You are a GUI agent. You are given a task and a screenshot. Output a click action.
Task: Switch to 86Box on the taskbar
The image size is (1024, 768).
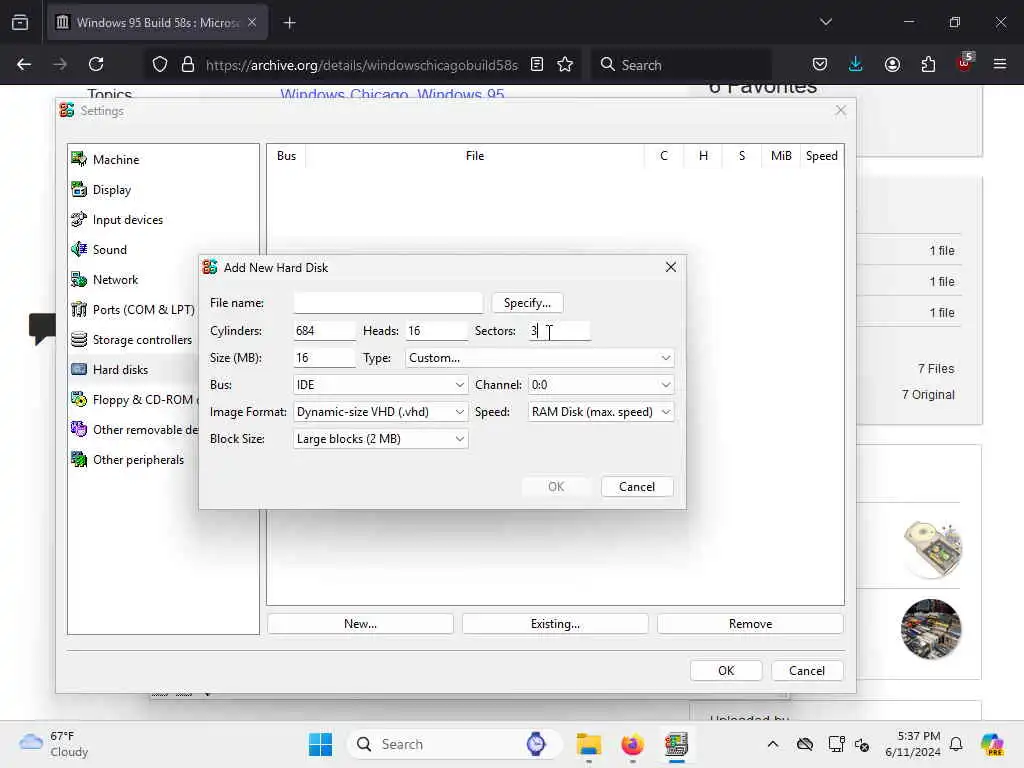[x=677, y=744]
